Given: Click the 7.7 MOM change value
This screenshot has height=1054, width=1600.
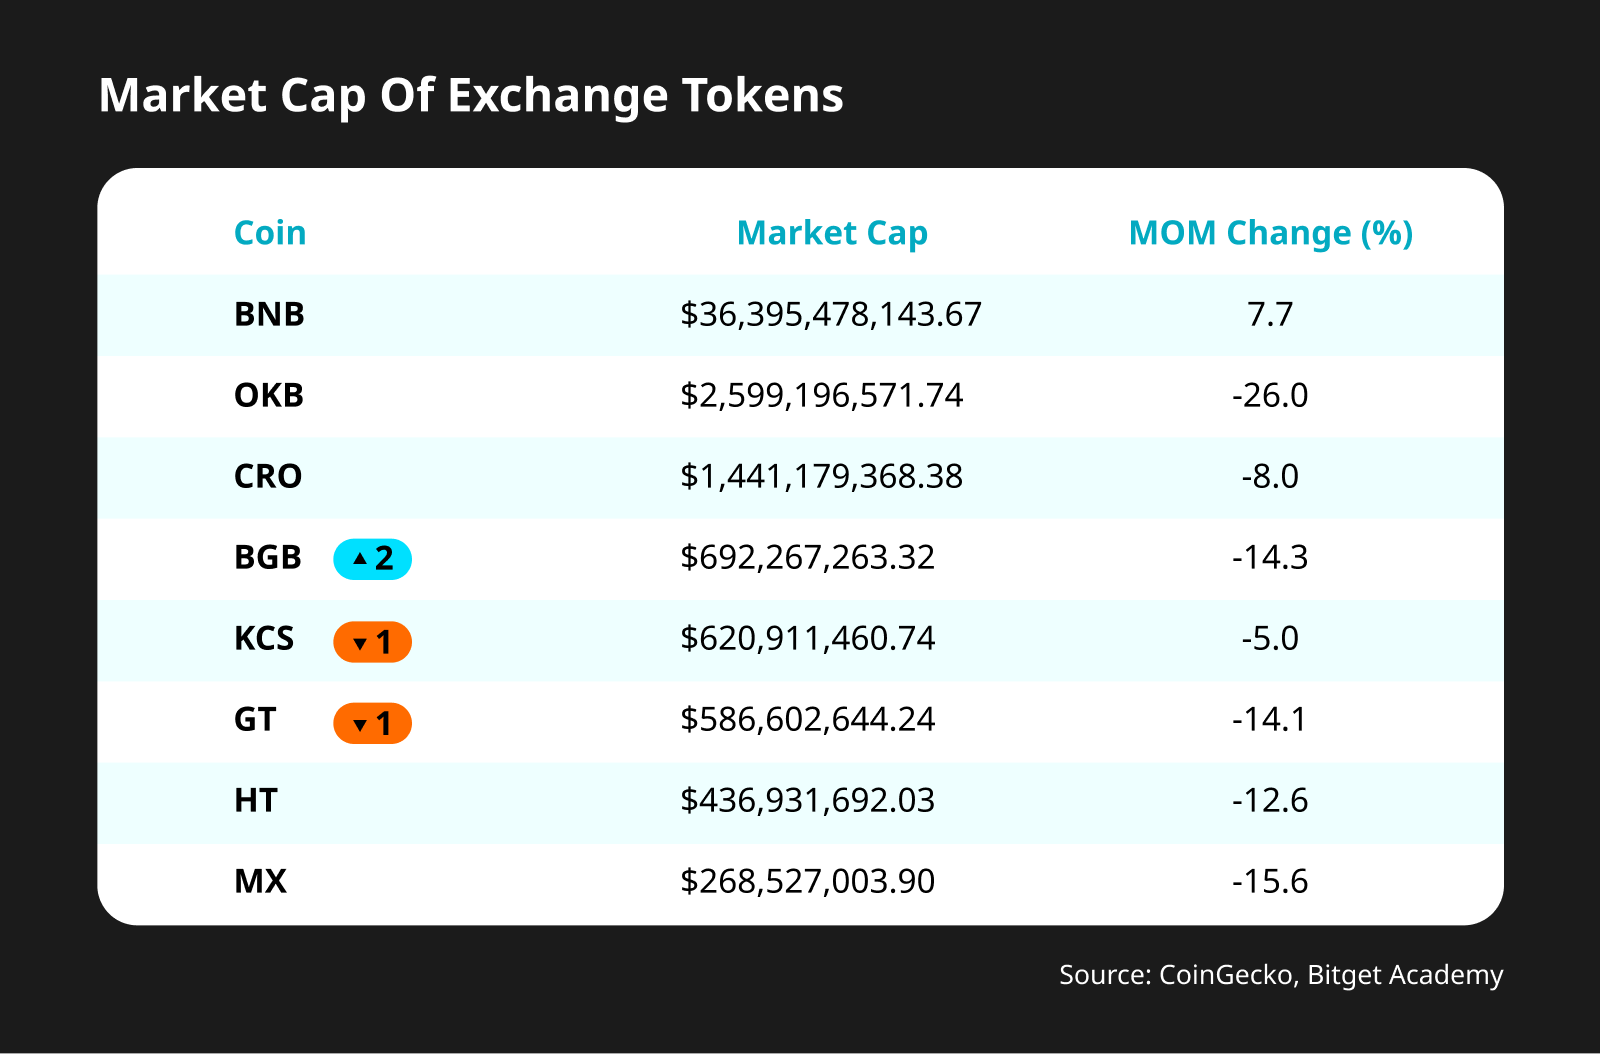Looking at the screenshot, I should 1270,315.
